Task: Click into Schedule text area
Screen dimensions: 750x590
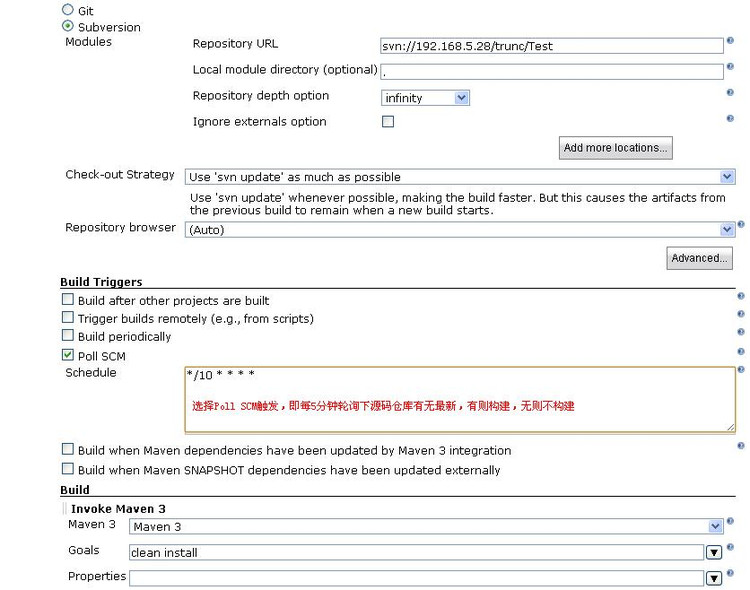Action: (x=460, y=400)
